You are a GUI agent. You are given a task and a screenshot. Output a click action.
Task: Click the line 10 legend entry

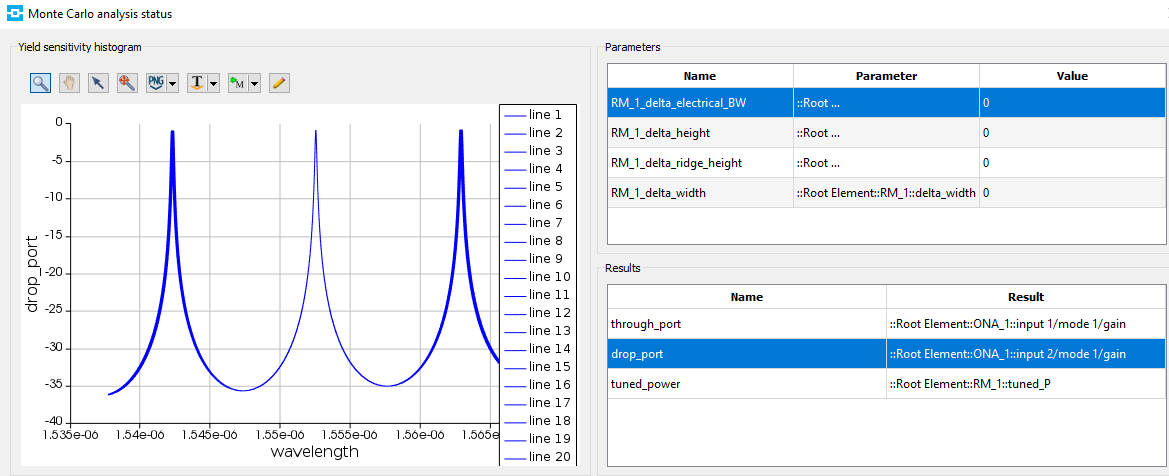[538, 277]
